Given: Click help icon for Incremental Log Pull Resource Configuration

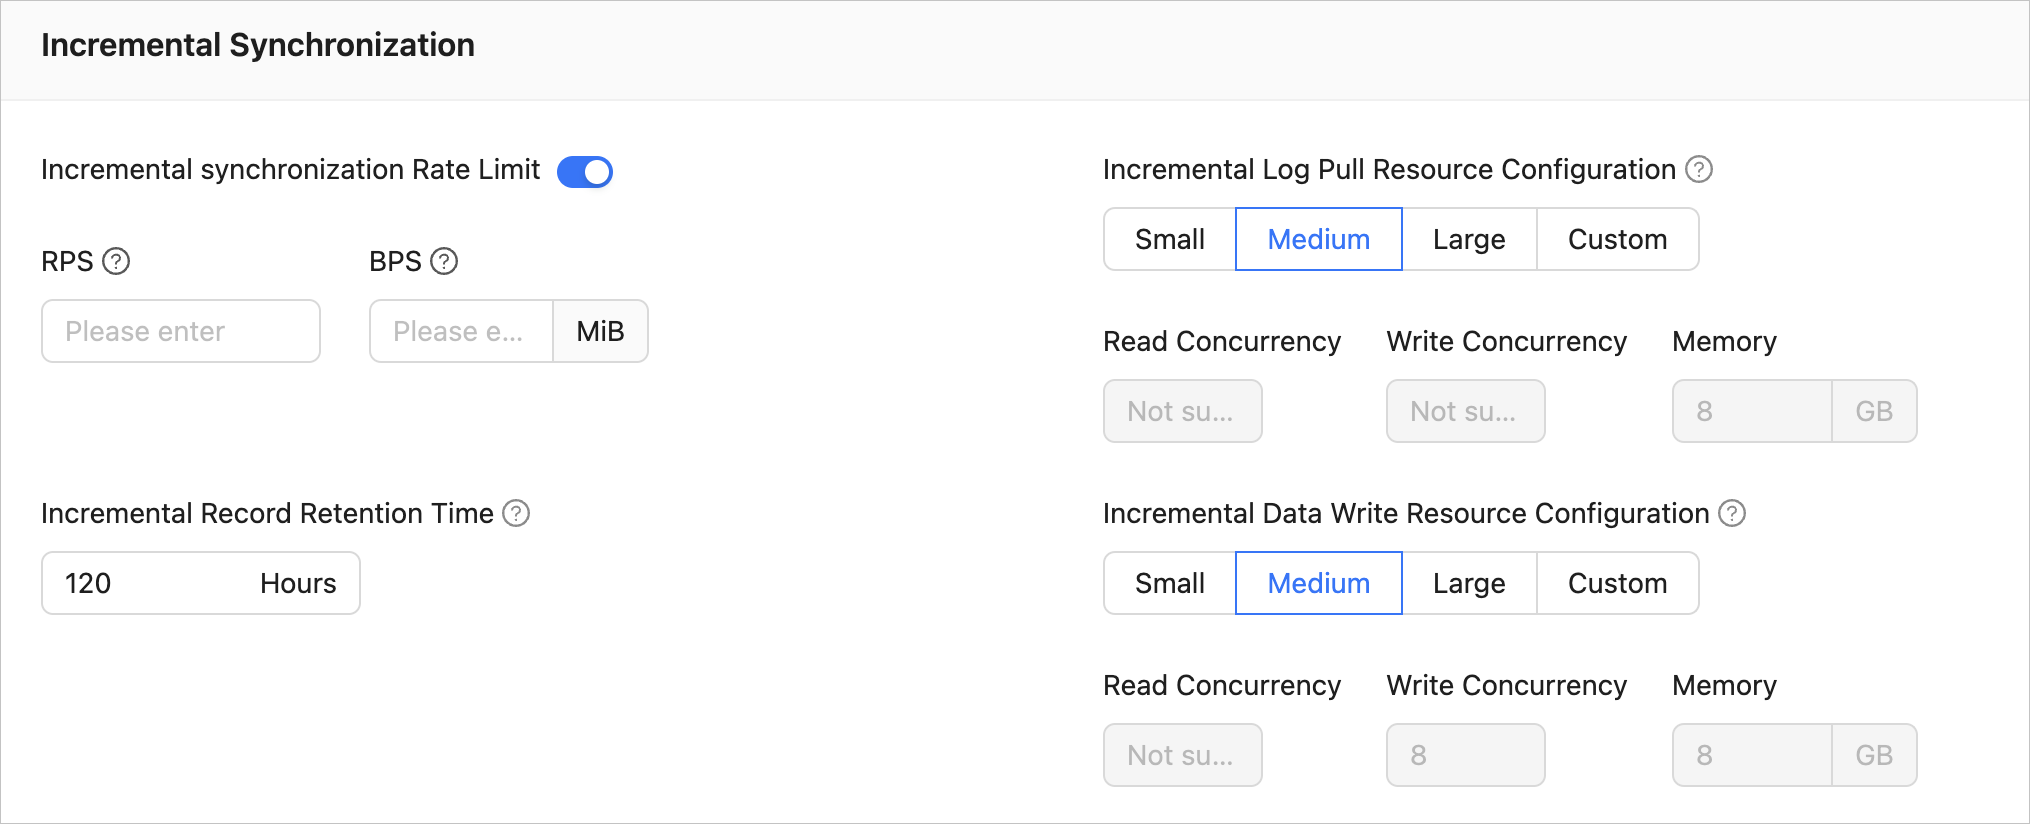Looking at the screenshot, I should coord(1699,169).
